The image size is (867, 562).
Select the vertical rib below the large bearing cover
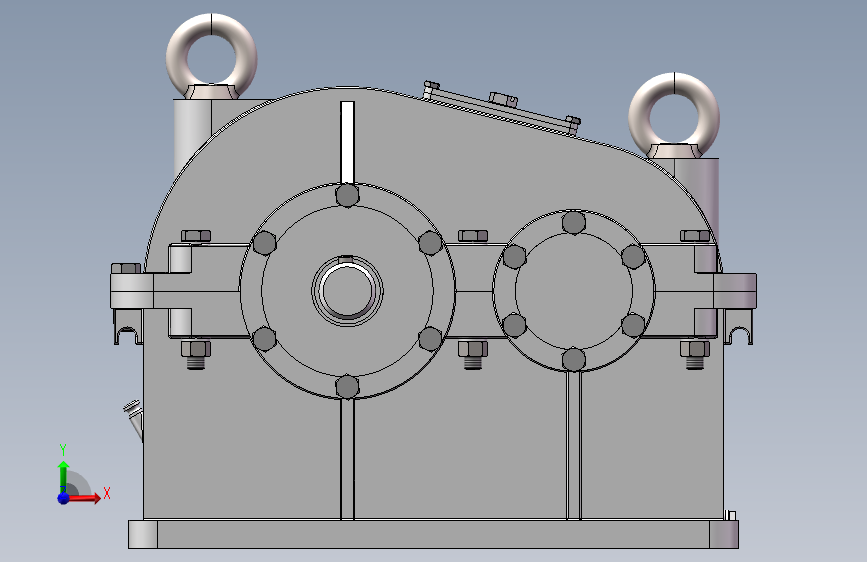[x=347, y=459]
